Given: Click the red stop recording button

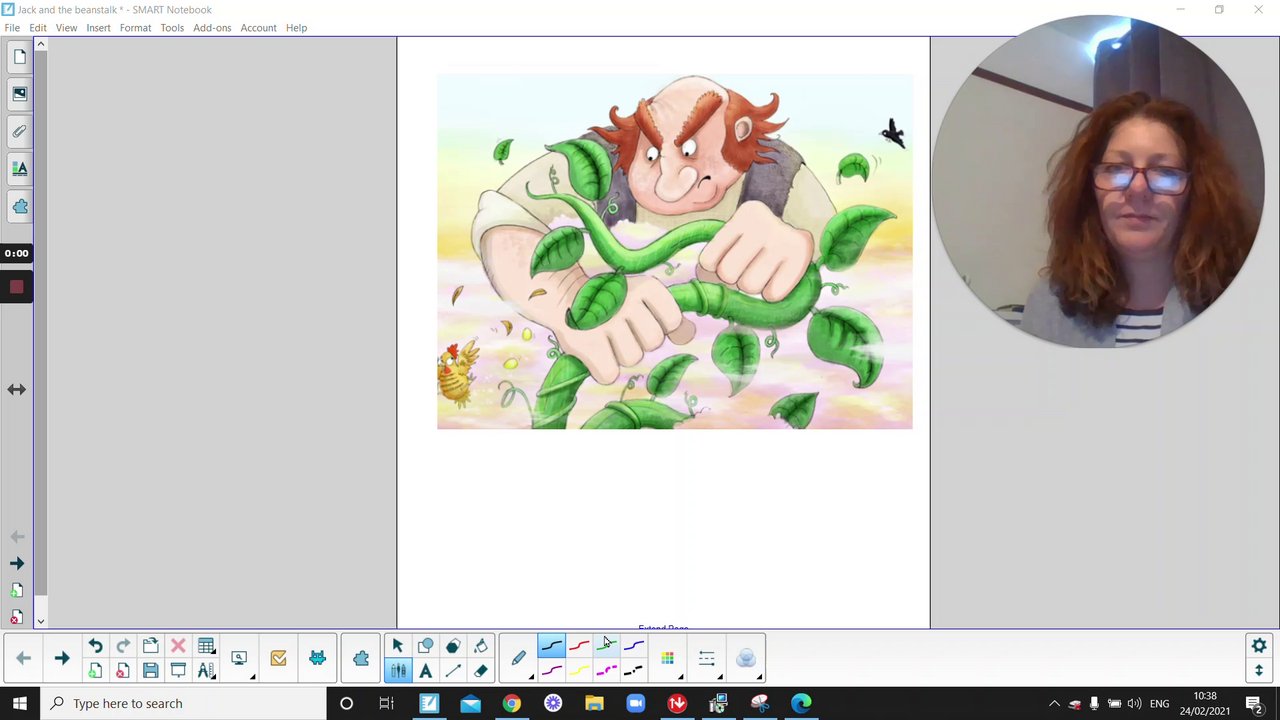Looking at the screenshot, I should tap(16, 287).
